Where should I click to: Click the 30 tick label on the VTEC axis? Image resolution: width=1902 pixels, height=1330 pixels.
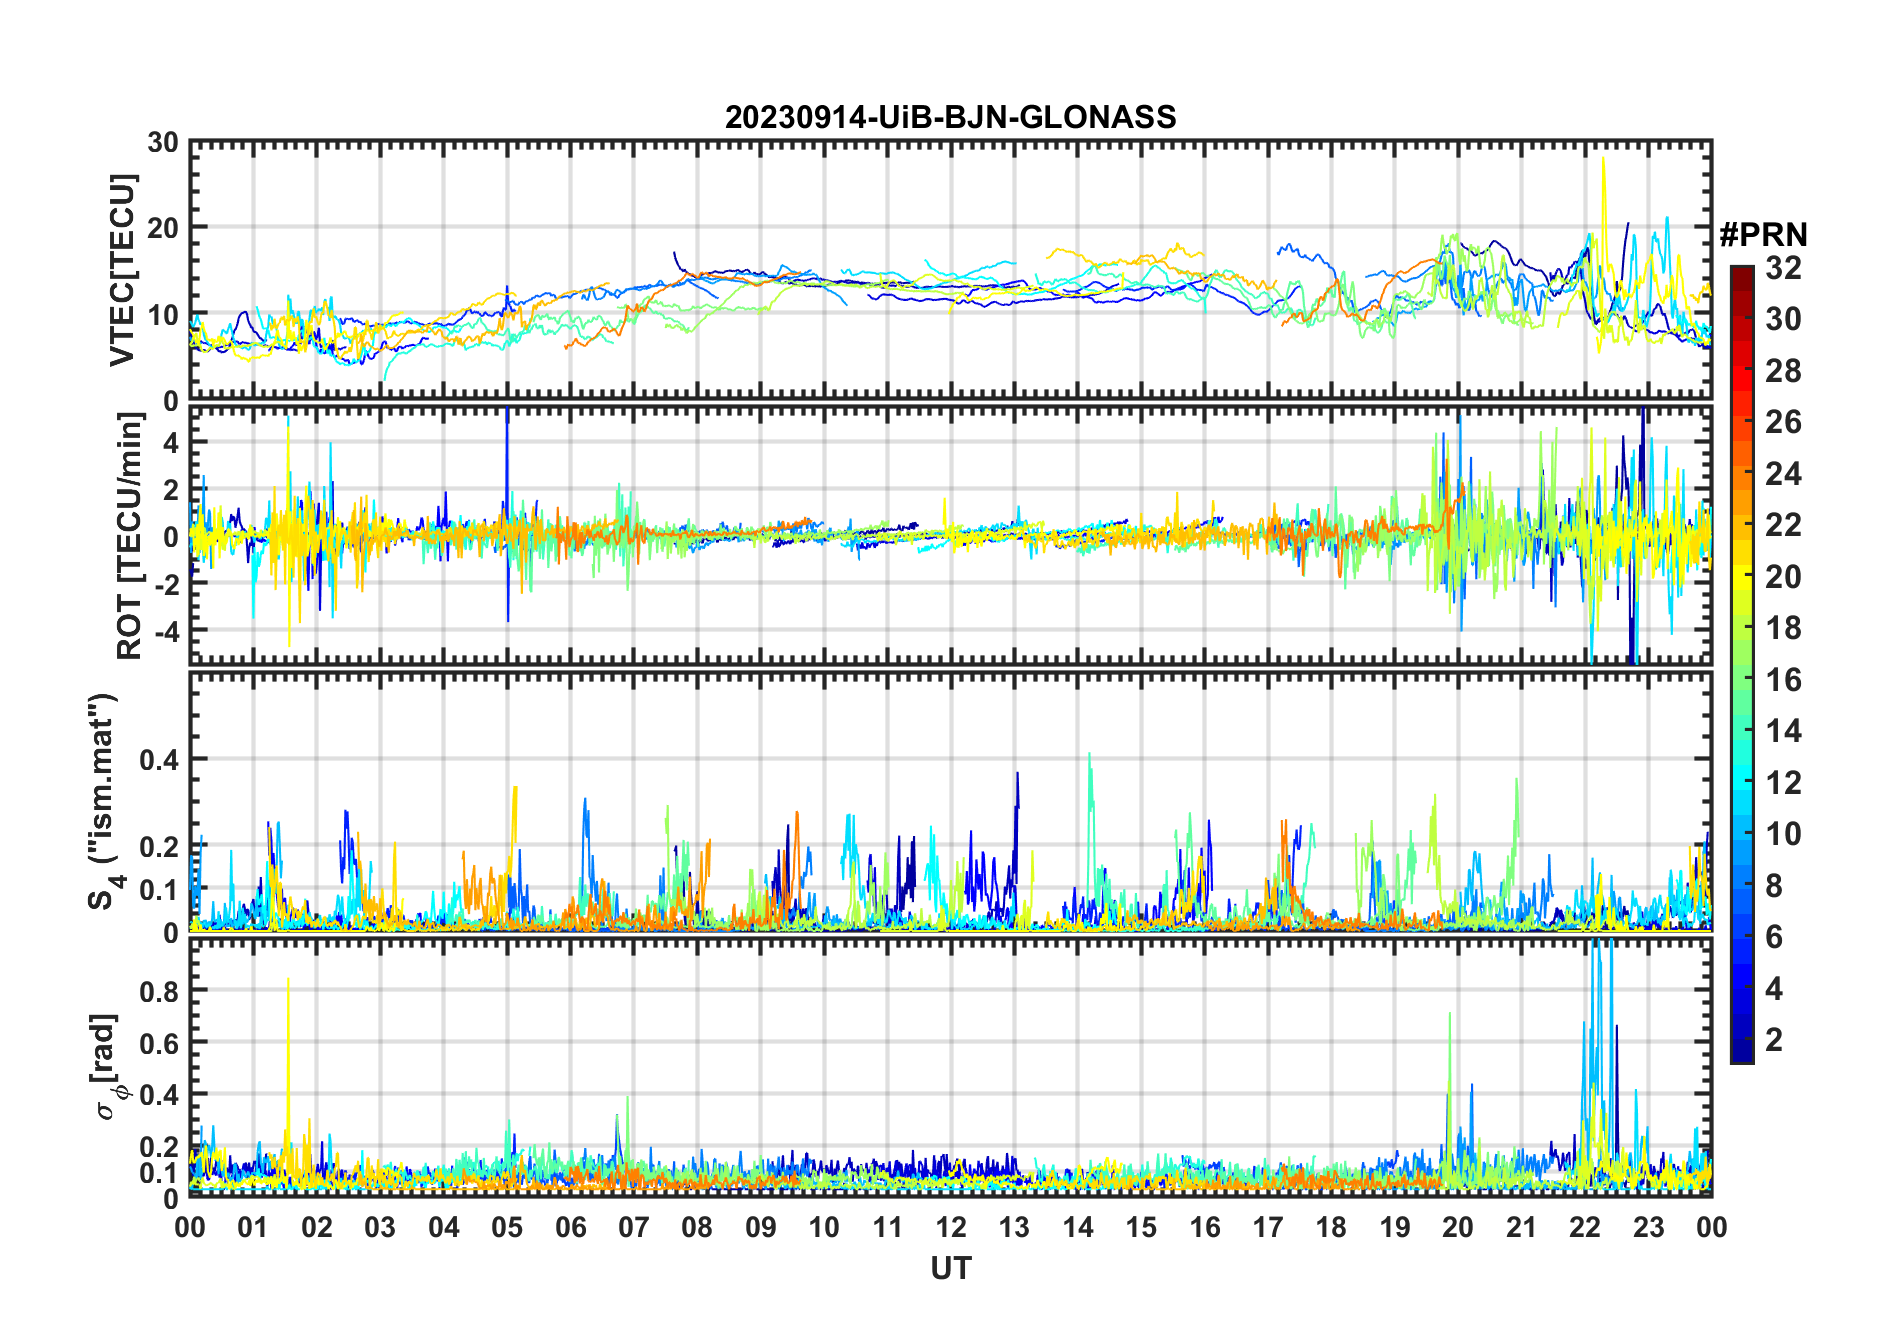click(x=162, y=143)
